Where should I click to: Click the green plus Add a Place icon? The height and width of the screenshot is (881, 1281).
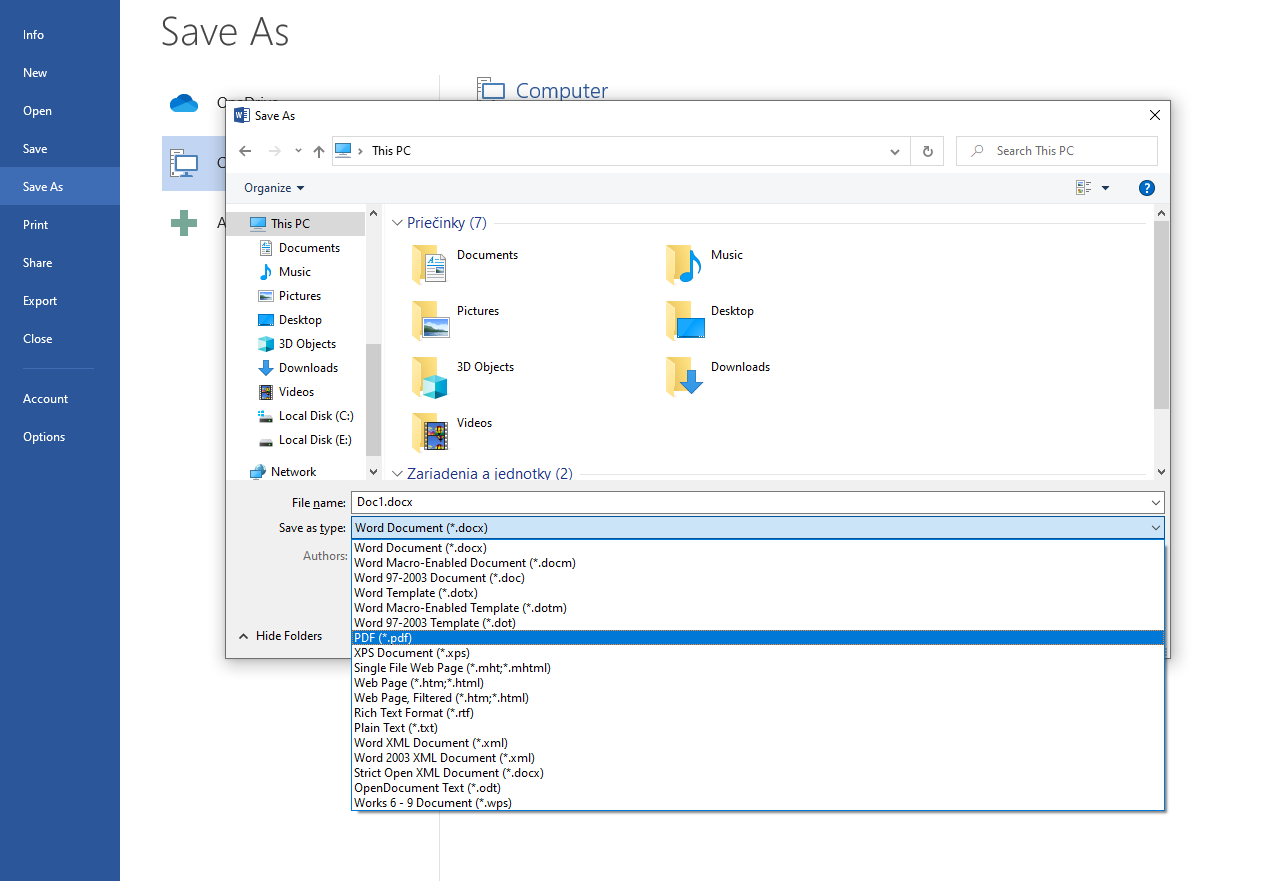point(184,223)
